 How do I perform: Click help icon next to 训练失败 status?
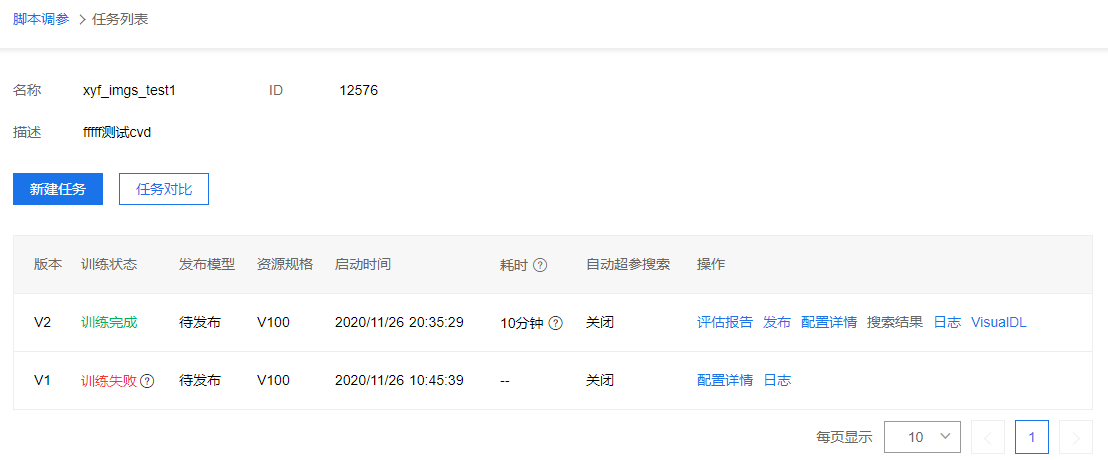tap(148, 381)
